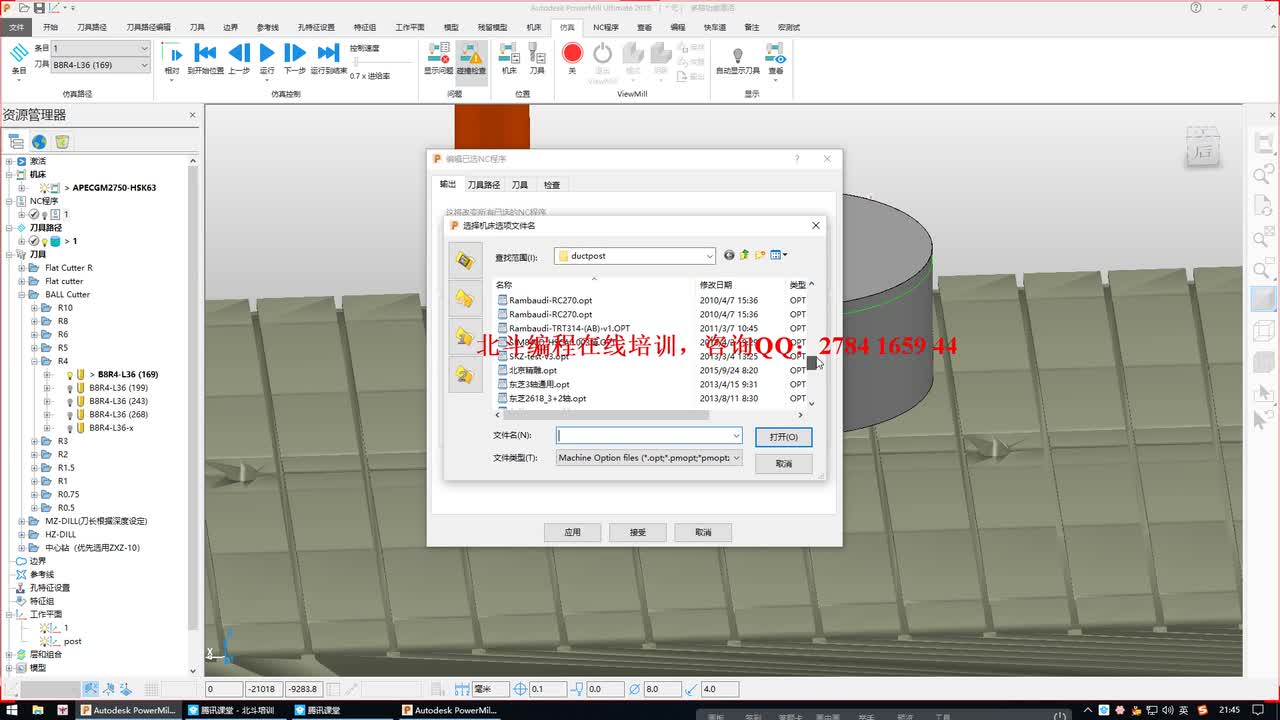Click the fourth shortcut icon in dialog sidebar
The height and width of the screenshot is (720, 1280).
464,374
